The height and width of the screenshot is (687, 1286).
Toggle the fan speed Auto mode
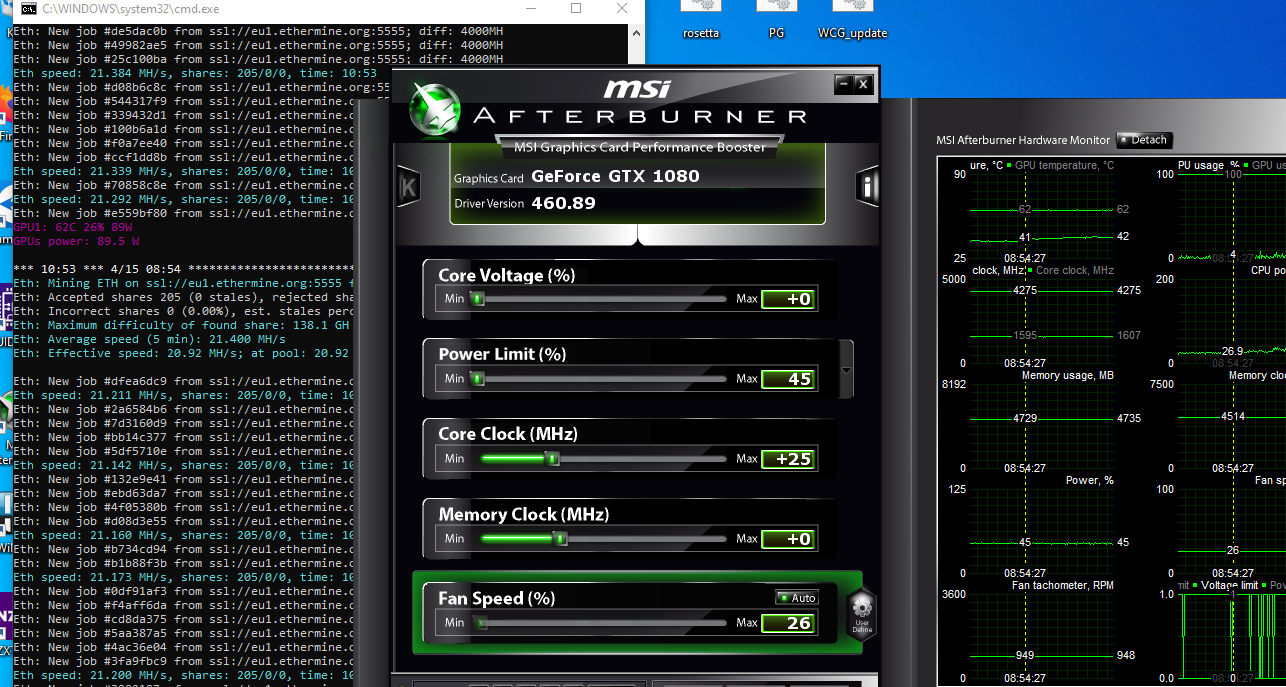(x=797, y=598)
